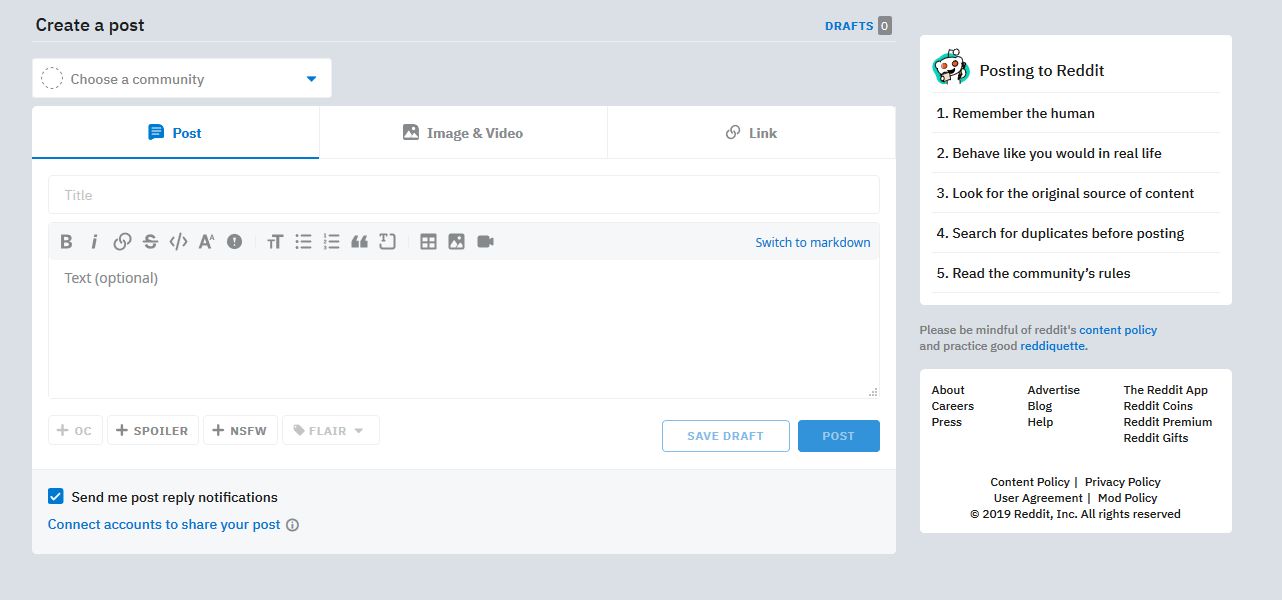Uncheck Send me post reply notifications
The height and width of the screenshot is (600, 1282).
(x=56, y=497)
